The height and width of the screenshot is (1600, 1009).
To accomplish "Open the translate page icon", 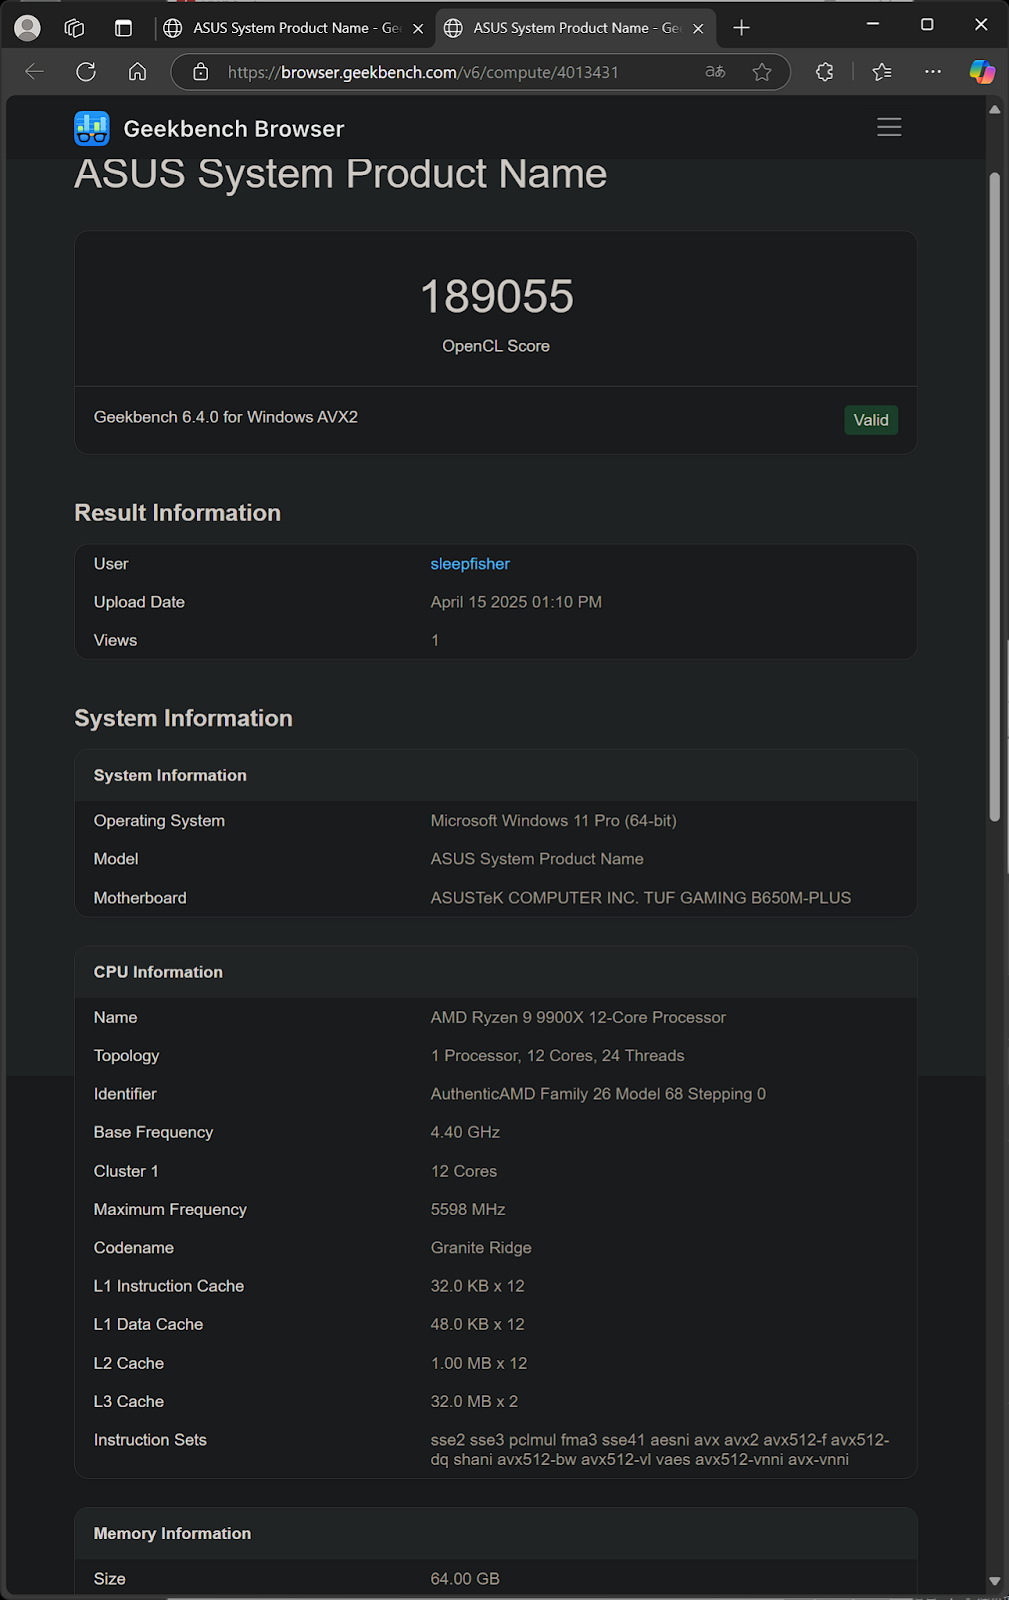I will click(x=715, y=72).
